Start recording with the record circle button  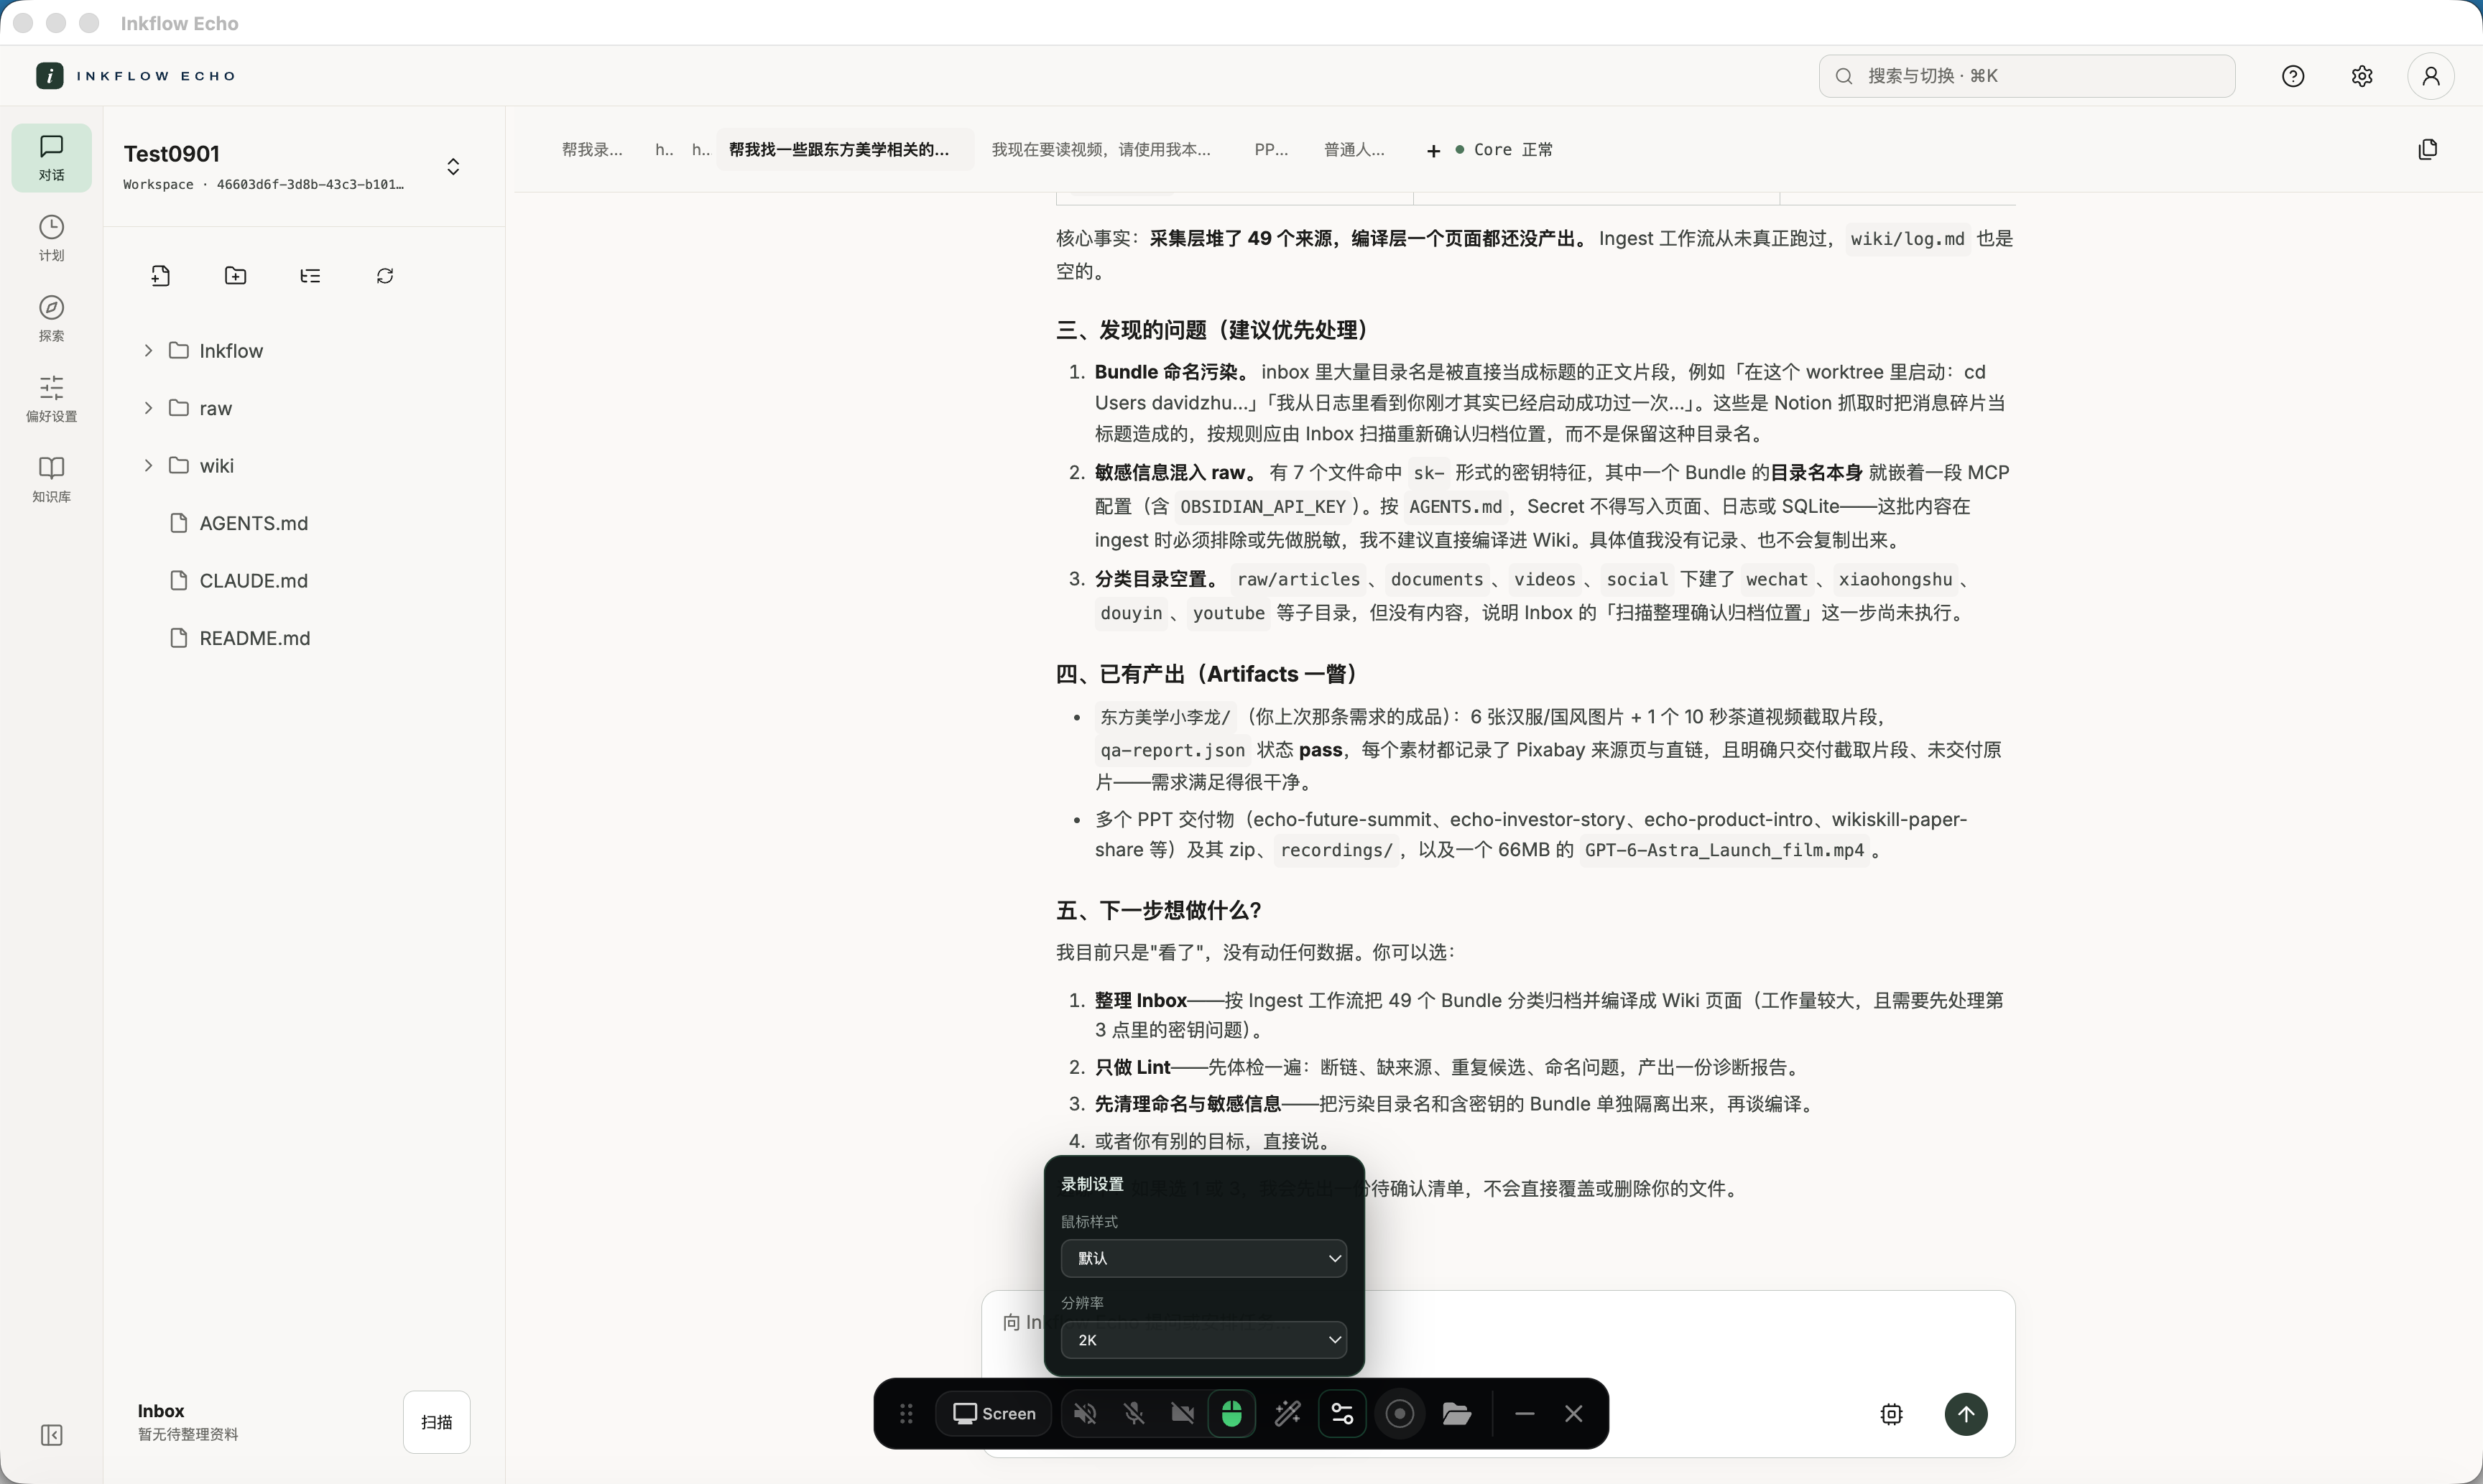(x=1400, y=1414)
